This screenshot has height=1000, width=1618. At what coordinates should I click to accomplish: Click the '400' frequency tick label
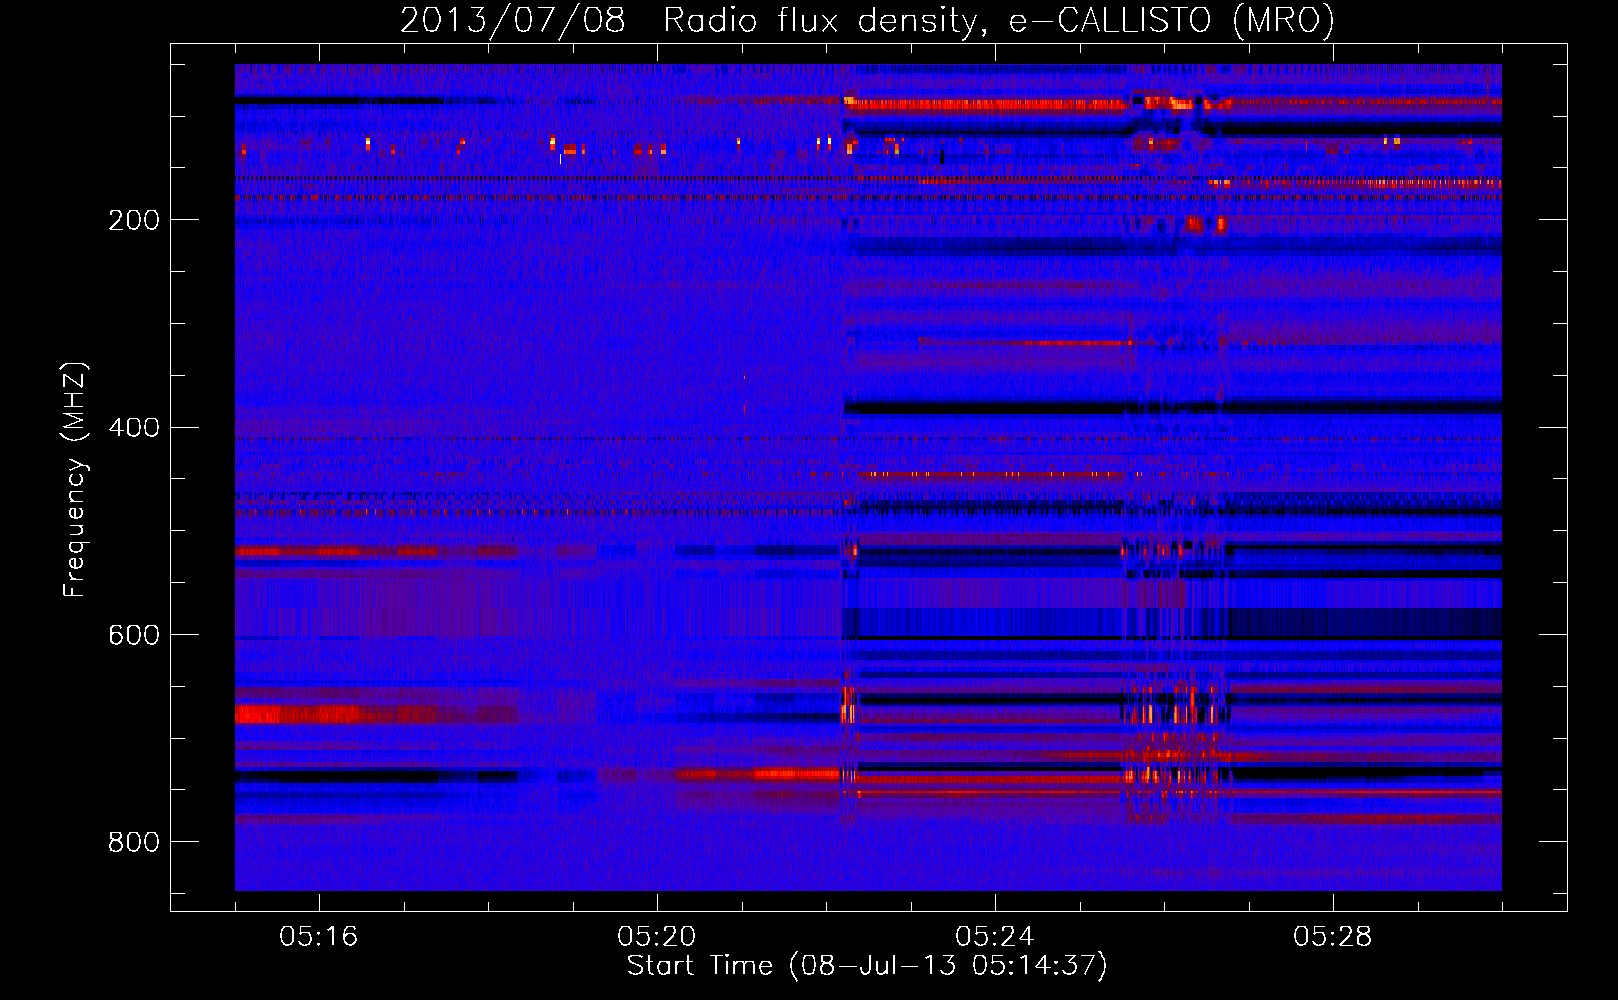[x=134, y=428]
